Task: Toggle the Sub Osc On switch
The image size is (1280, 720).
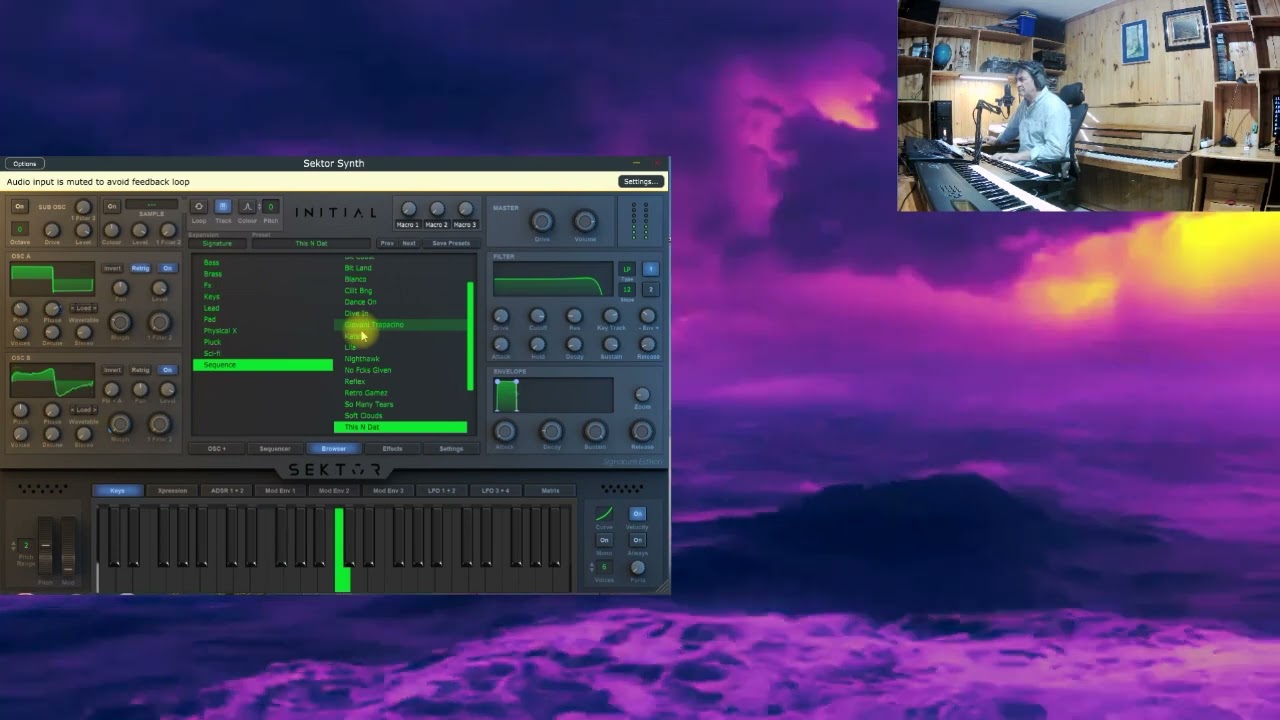Action: pos(19,206)
